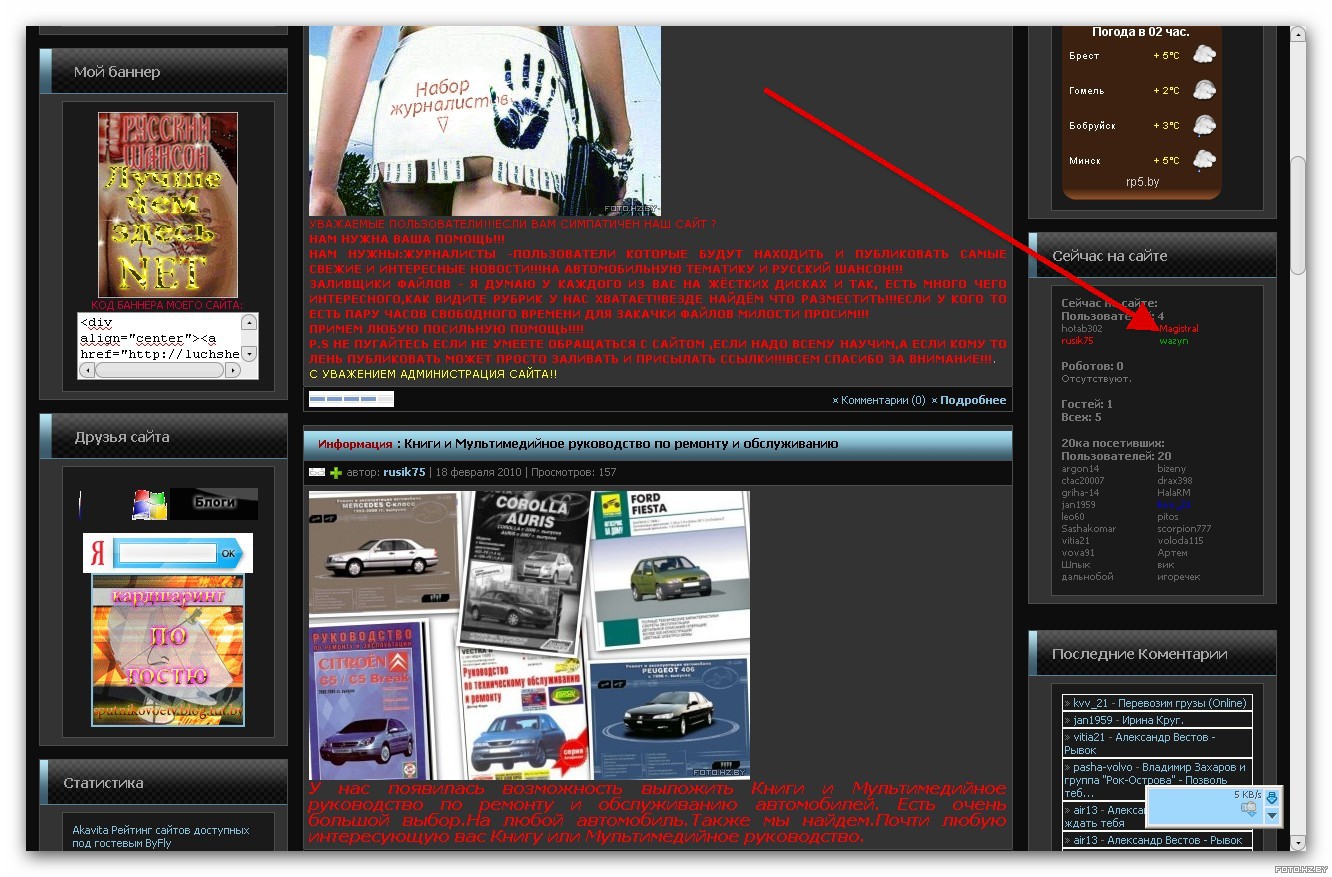This screenshot has width=1332, height=877.
Task: Open visitor voloda115 profile
Action: (1181, 540)
